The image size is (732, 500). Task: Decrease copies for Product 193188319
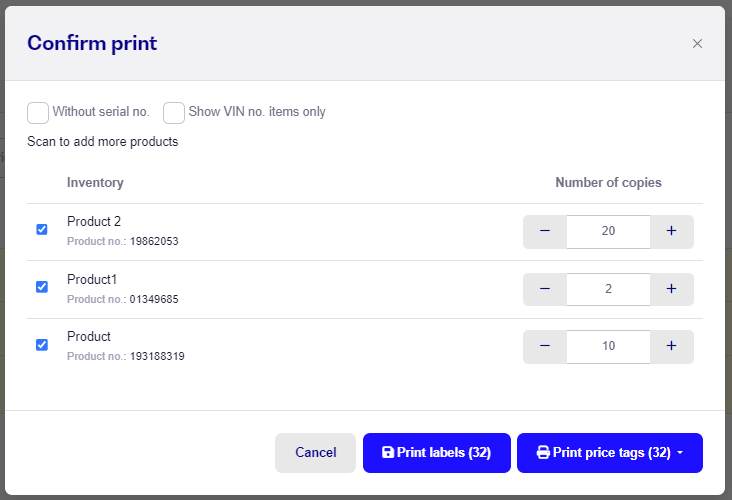[x=545, y=346]
